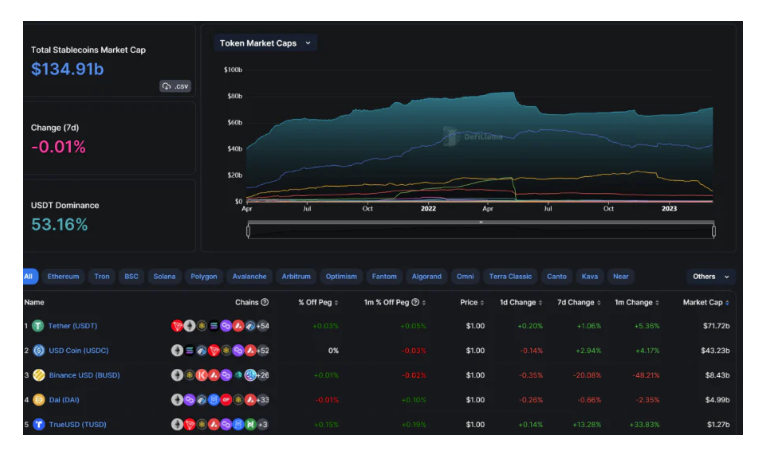Open the USD Coin (USDC) link
Image resolution: width=767 pixels, height=449 pixels.
(x=78, y=350)
